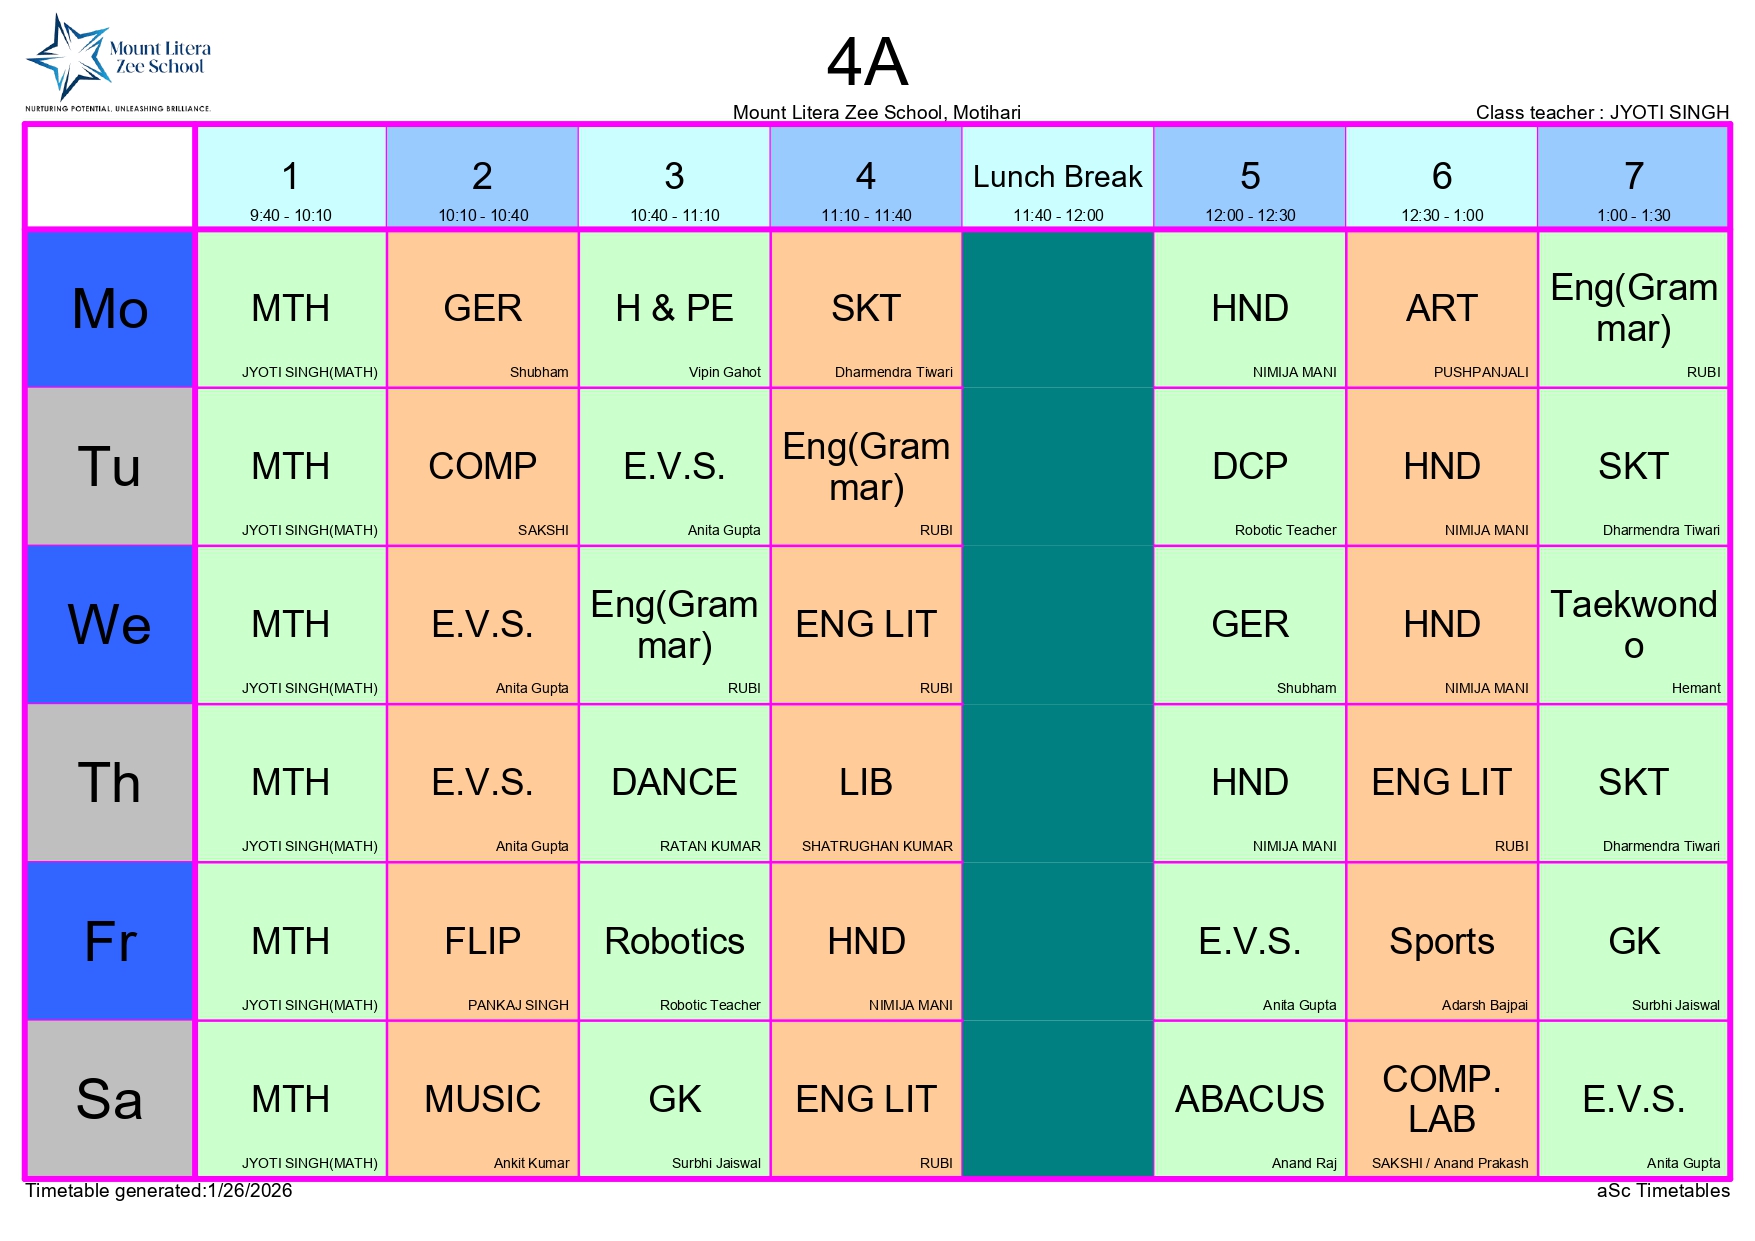Click the Mount Litera Zee School logo

click(118, 62)
